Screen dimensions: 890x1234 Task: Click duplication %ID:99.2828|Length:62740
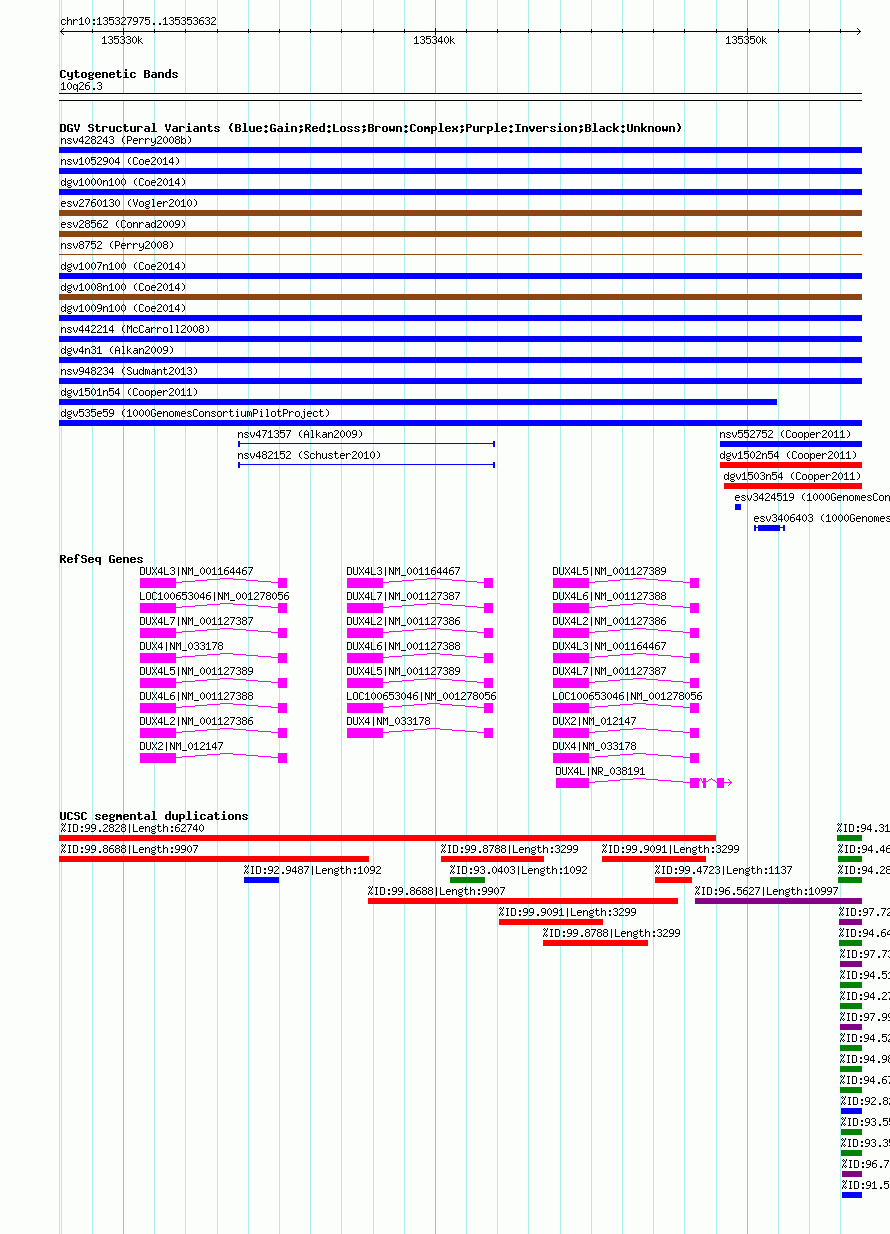(x=388, y=838)
